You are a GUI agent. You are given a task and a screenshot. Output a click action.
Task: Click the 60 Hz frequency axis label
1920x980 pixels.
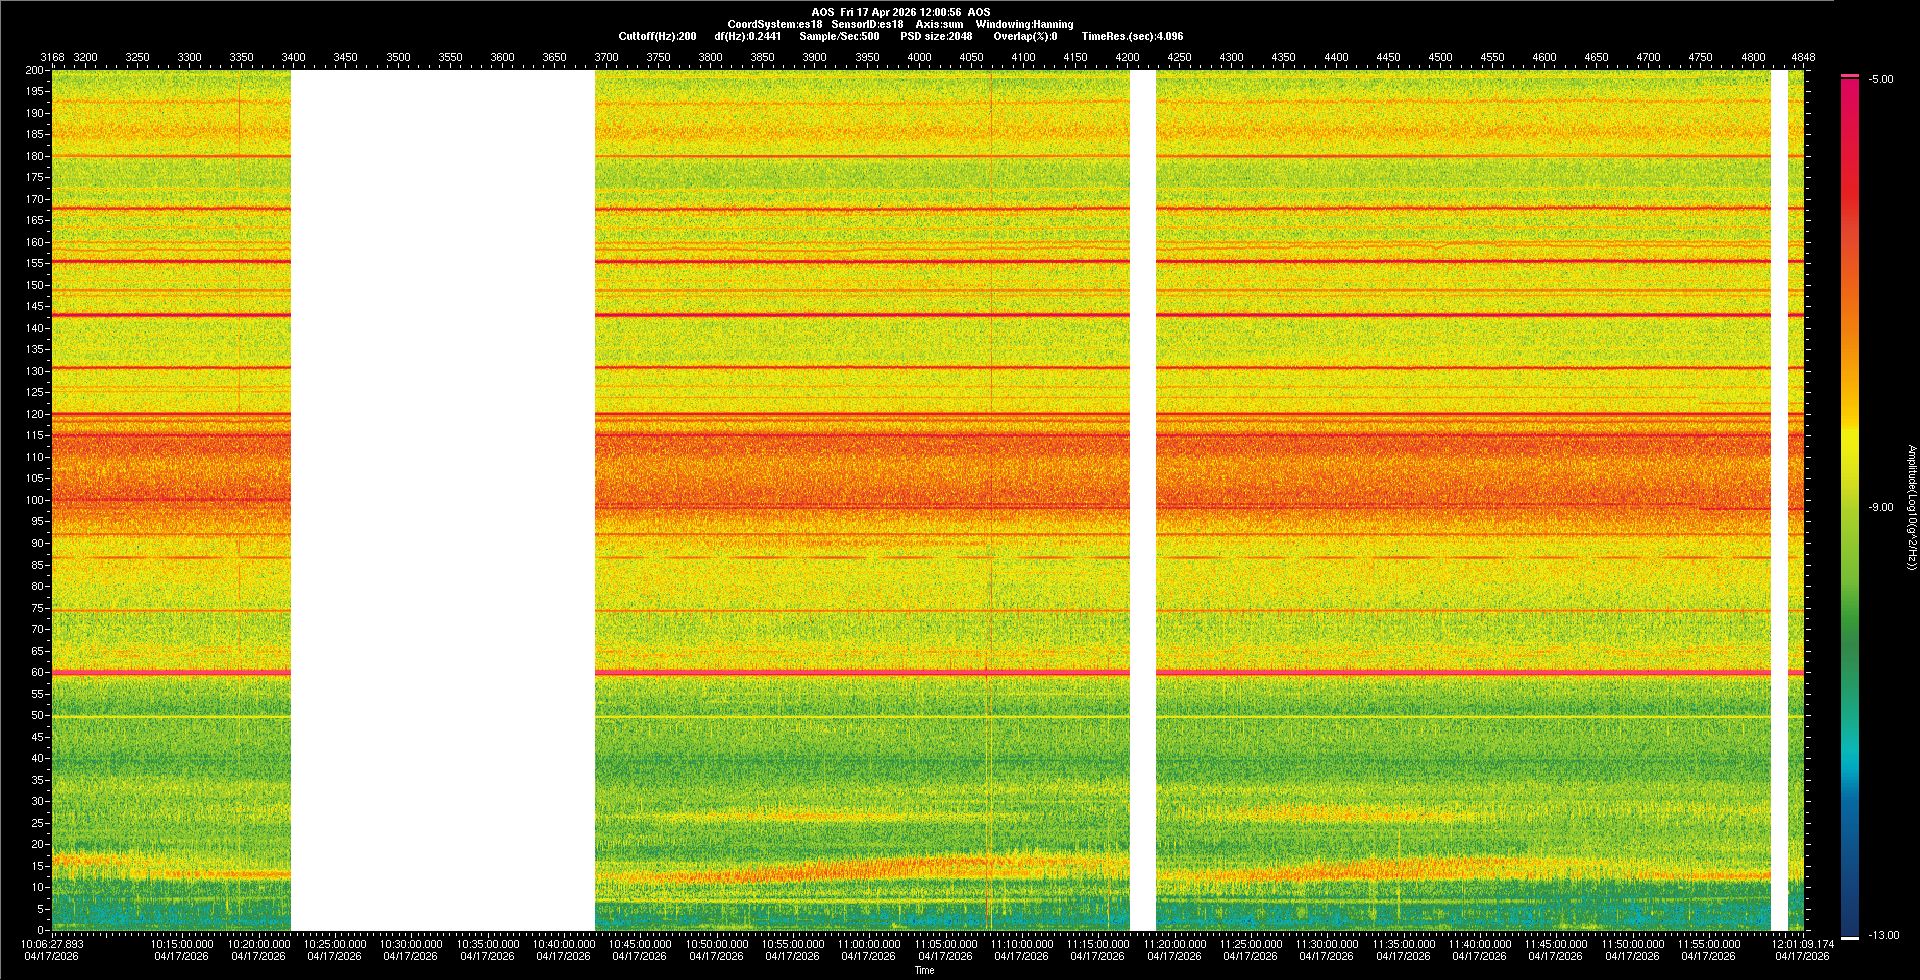click(x=36, y=673)
